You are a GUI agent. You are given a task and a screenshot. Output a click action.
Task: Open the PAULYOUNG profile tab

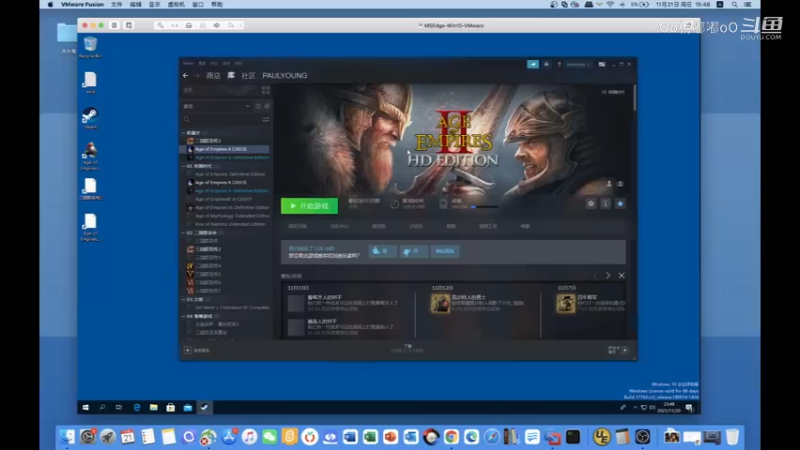tap(285, 76)
